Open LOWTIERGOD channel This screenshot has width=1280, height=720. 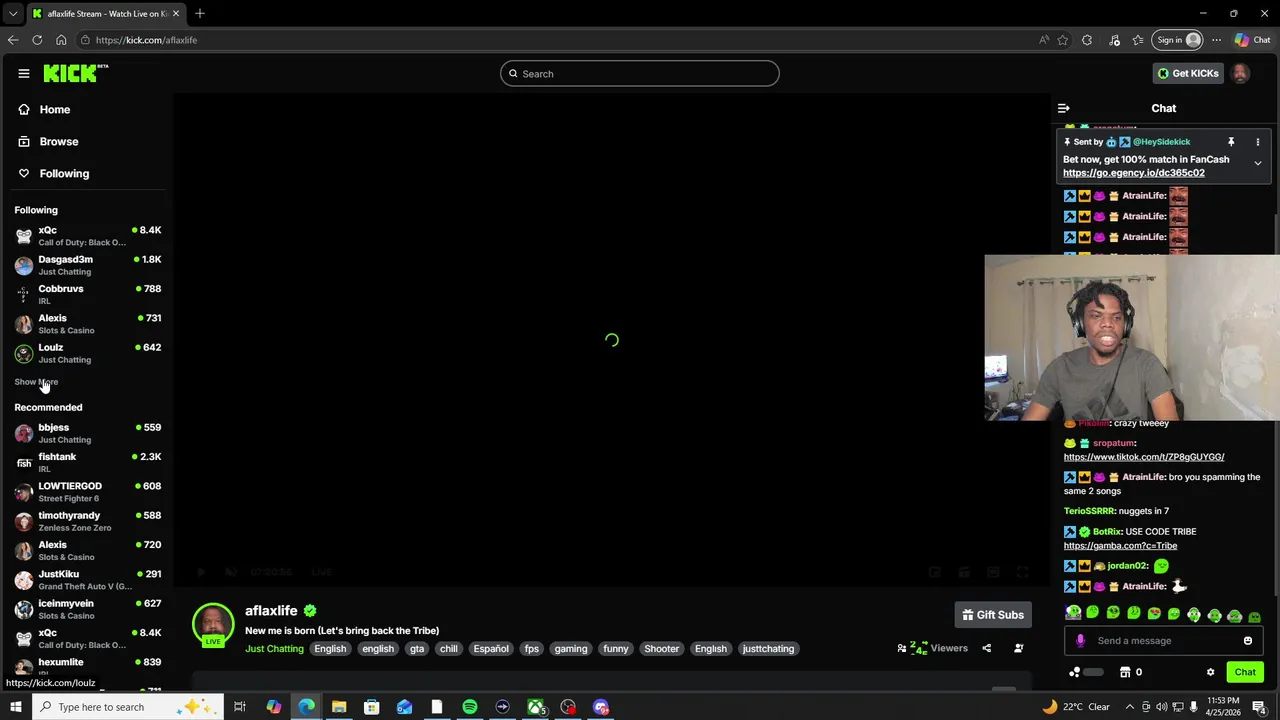click(88, 491)
